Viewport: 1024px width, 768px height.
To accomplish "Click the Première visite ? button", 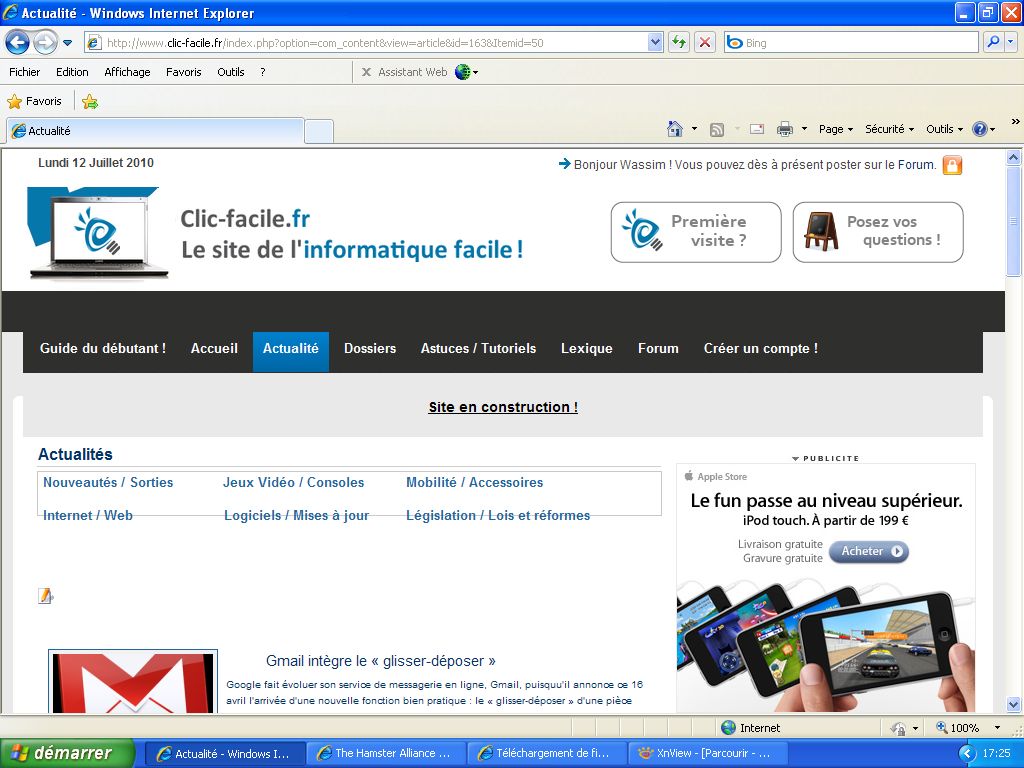I will pyautogui.click(x=696, y=232).
